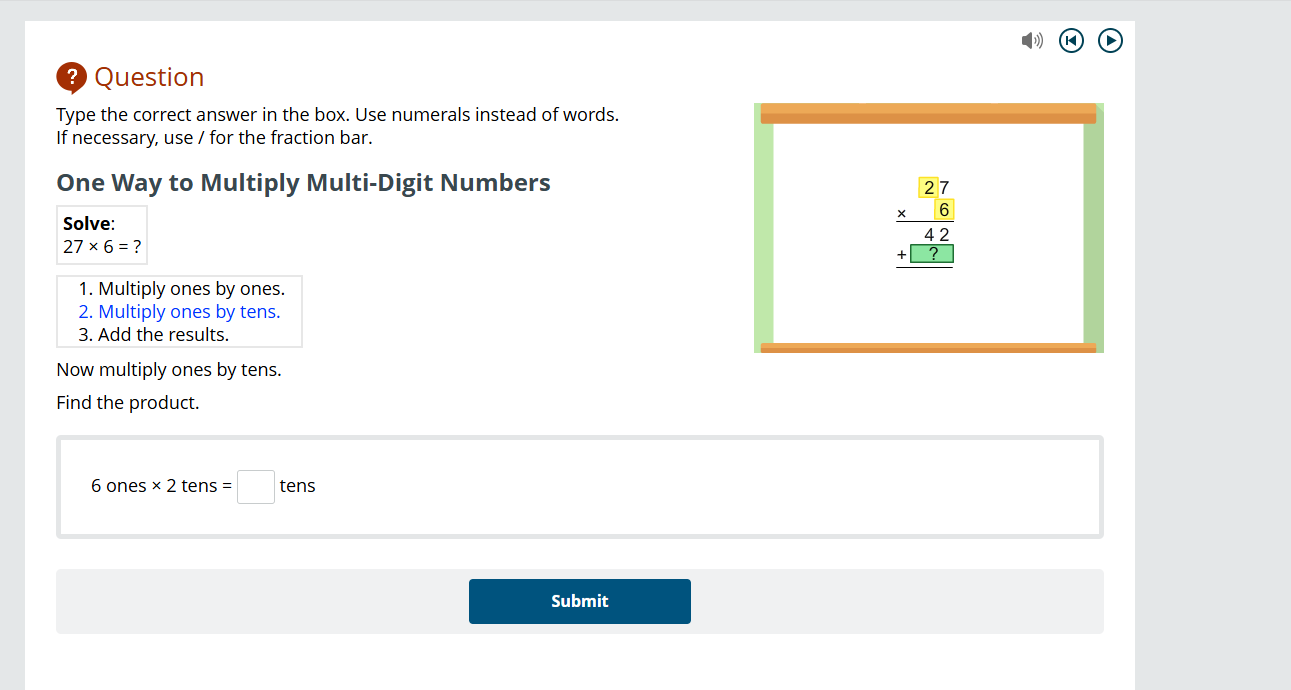This screenshot has height=690, width=1291.
Task: Select step 2 Multiply ones by tens
Action: [179, 311]
